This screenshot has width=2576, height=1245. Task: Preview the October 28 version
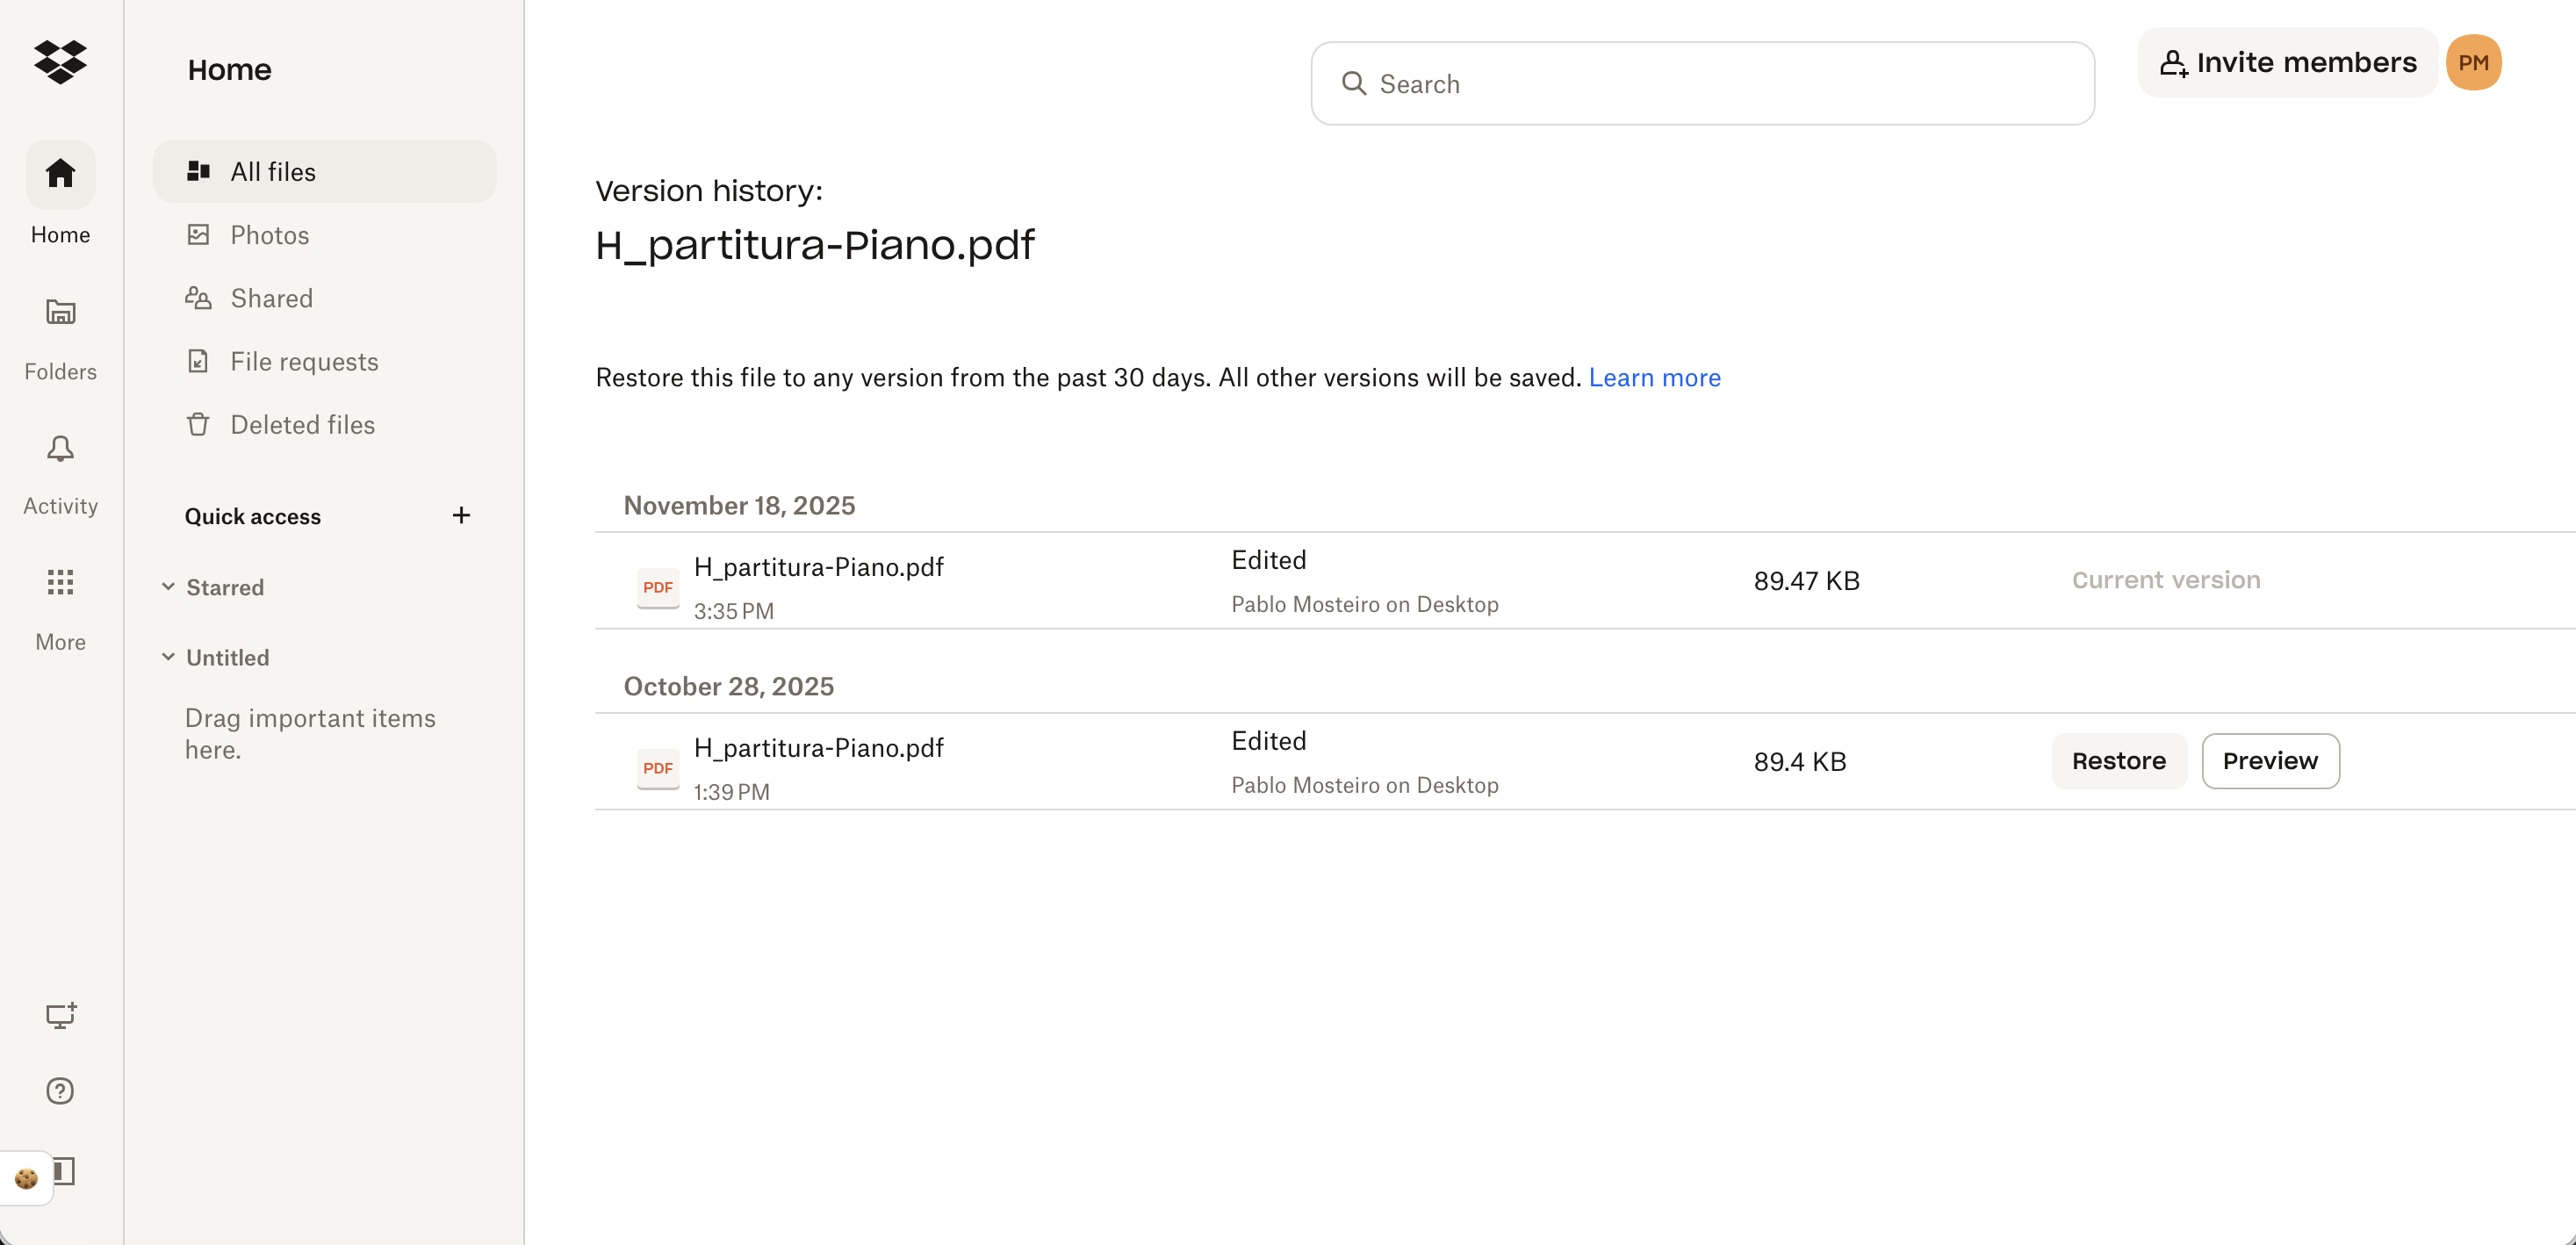click(x=2270, y=761)
